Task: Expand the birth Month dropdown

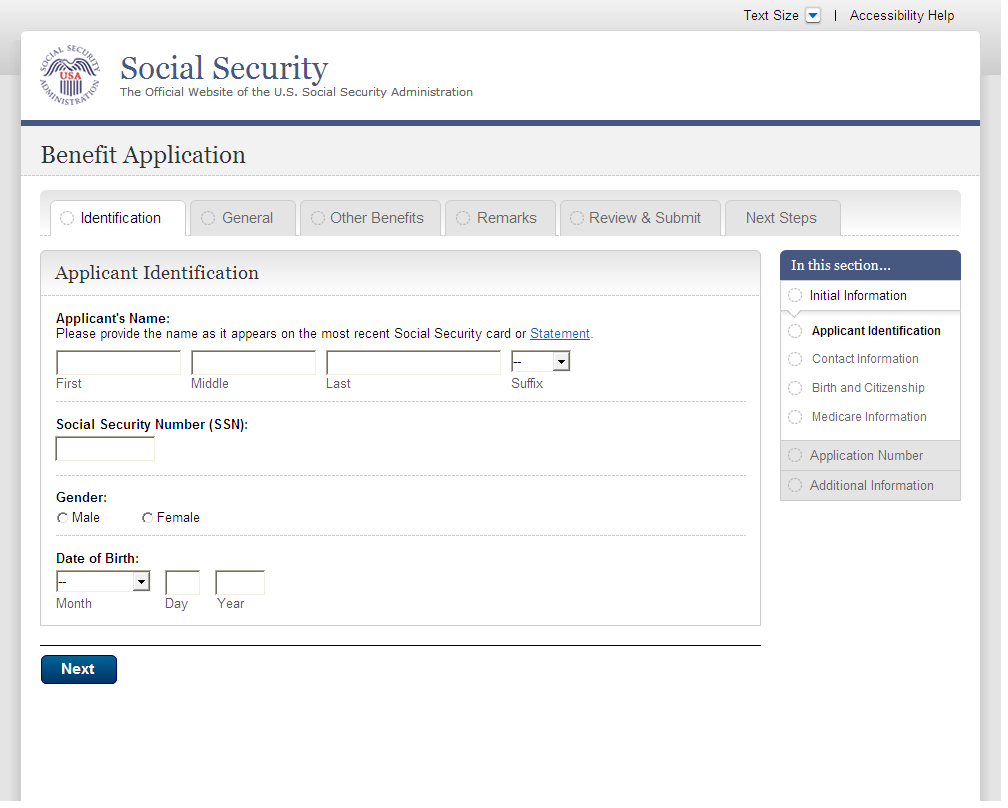Action: pyautogui.click(x=103, y=581)
